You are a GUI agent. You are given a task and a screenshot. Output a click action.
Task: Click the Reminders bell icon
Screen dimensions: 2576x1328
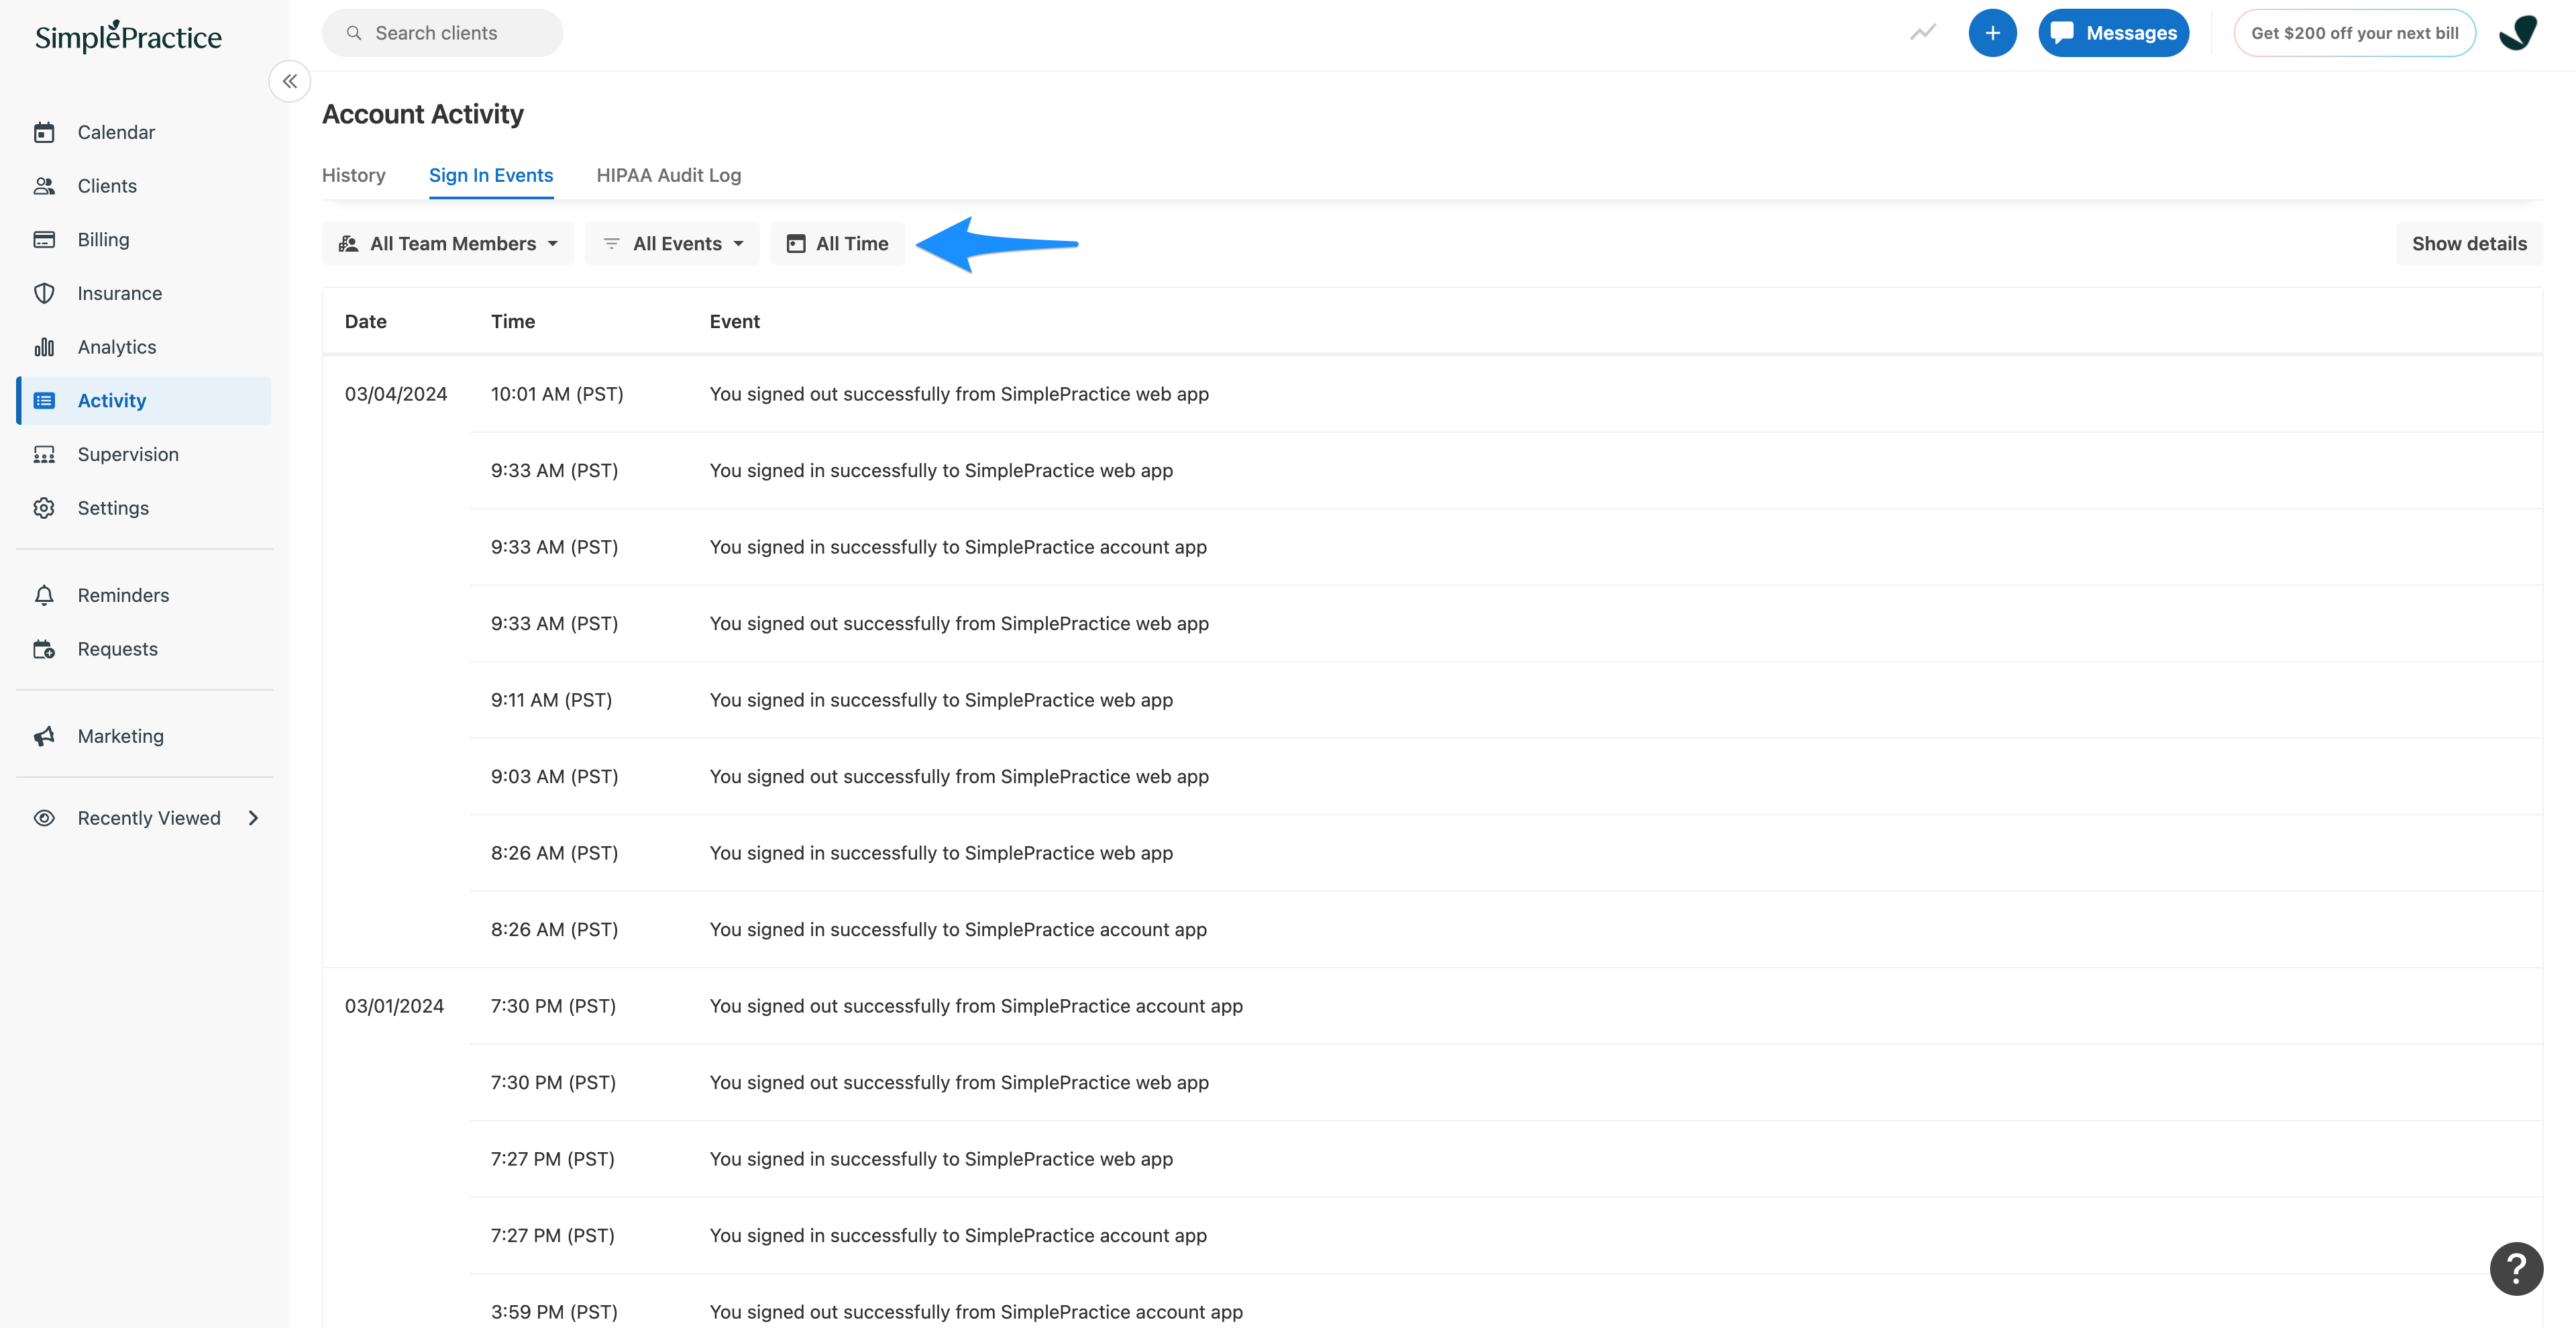(x=44, y=595)
